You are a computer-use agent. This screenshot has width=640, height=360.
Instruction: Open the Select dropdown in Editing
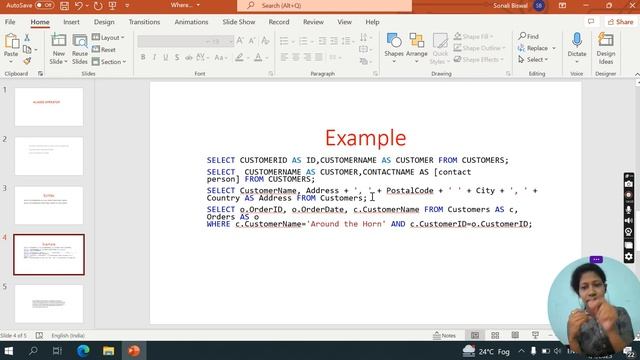tap(533, 60)
